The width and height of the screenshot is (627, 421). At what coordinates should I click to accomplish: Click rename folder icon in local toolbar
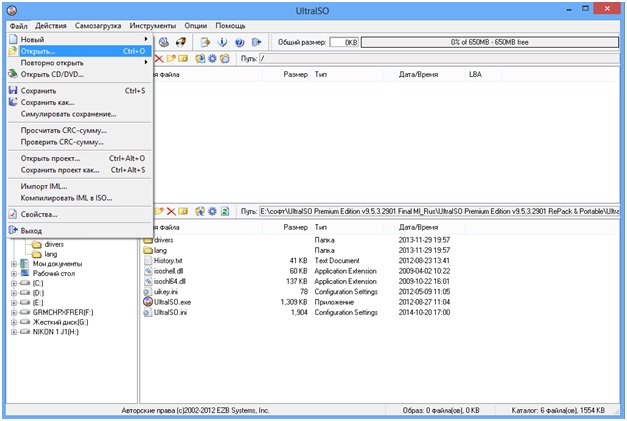[x=183, y=211]
